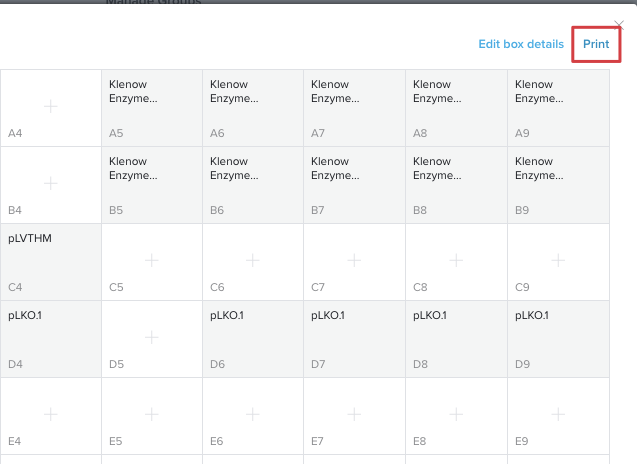Select Klenow Enzyme in cell B8
637x464 pixels.
click(456, 185)
